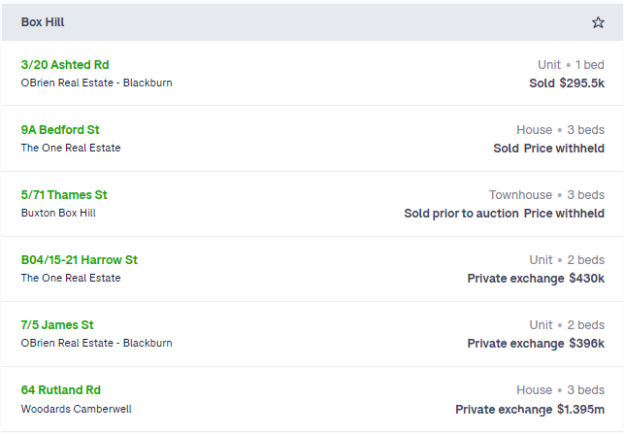Click the Private exchange $396k result
Image resolution: width=624 pixels, height=434 pixels.
(536, 343)
